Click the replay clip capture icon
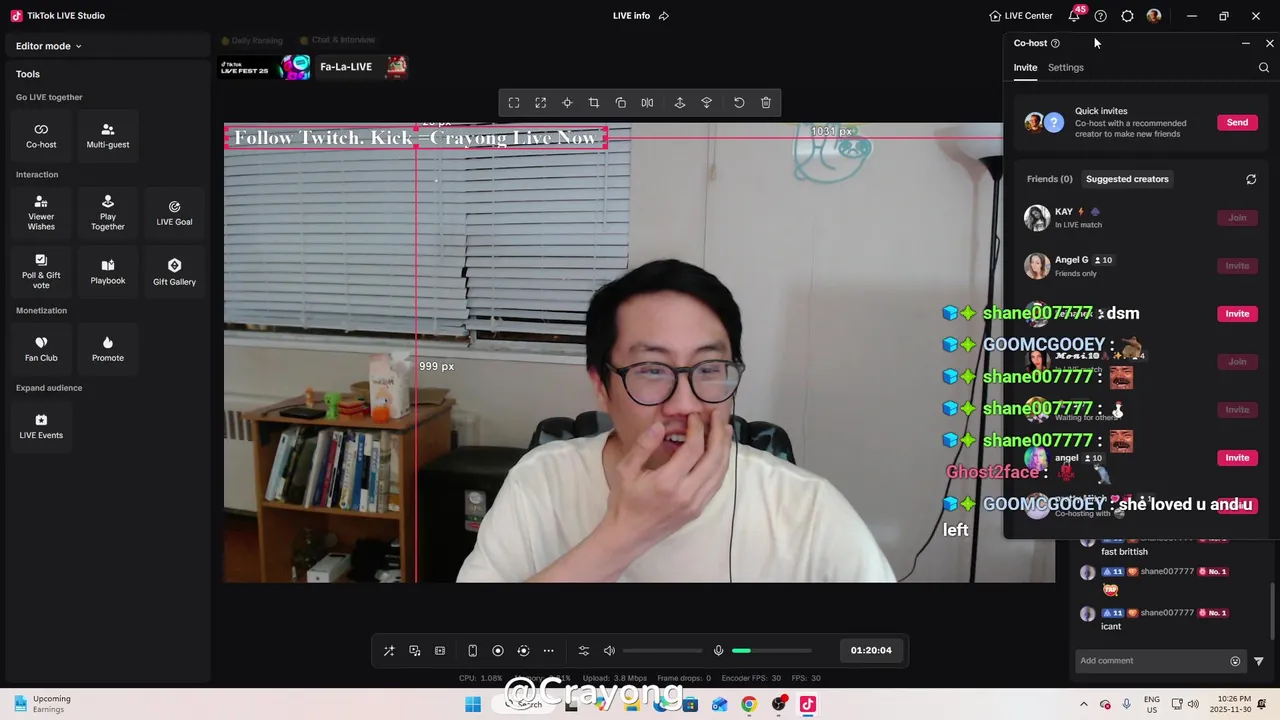 pos(523,651)
